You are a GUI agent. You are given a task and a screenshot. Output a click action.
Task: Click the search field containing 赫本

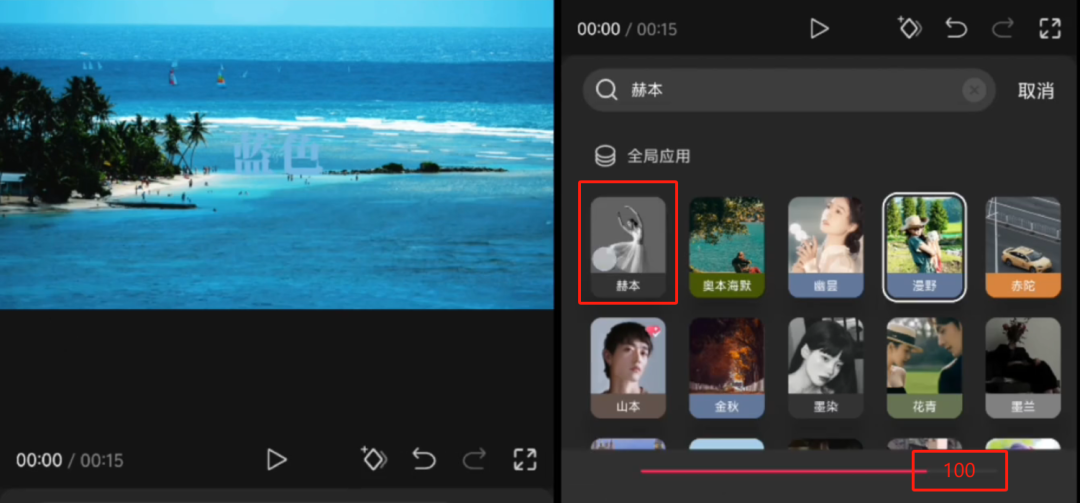(x=789, y=90)
